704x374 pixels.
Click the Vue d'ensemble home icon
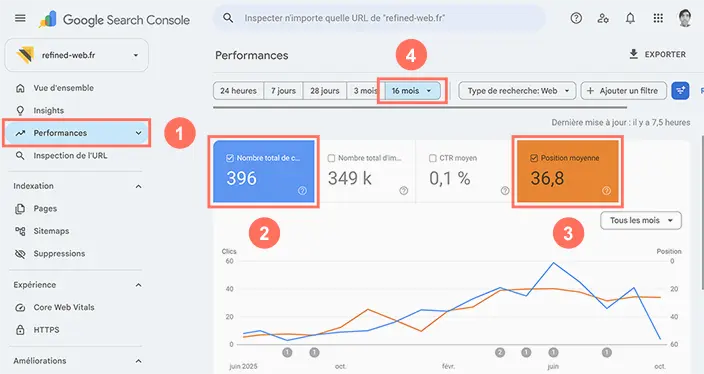coord(20,88)
